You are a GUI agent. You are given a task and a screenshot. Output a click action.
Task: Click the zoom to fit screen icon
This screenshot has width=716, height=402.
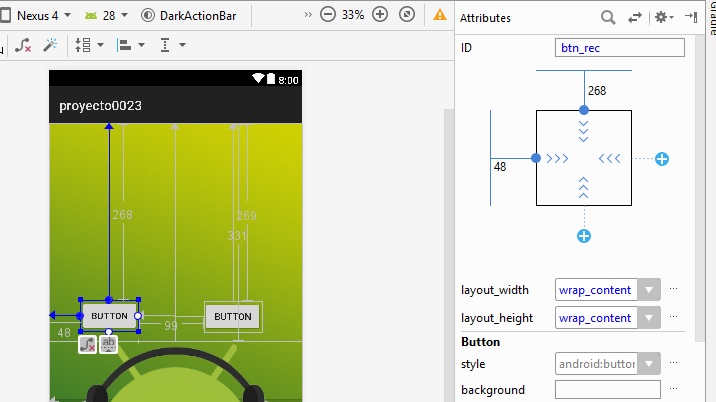point(406,15)
